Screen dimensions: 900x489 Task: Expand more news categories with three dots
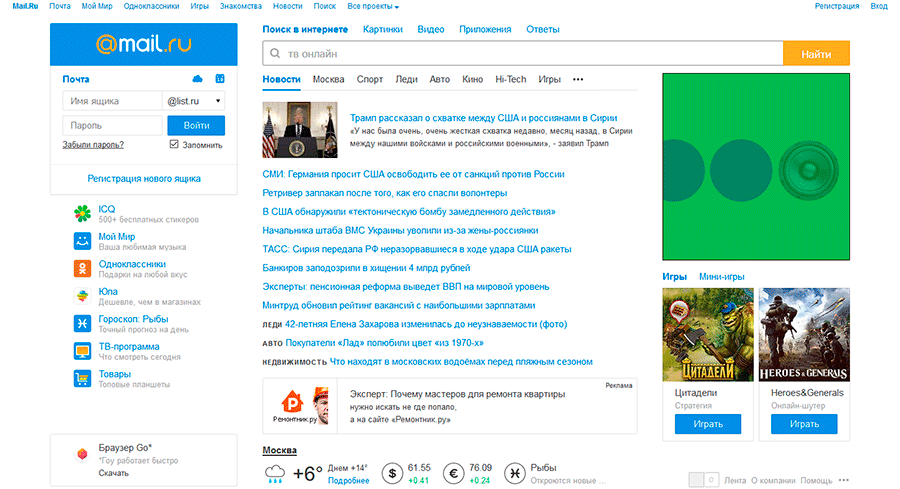(578, 79)
